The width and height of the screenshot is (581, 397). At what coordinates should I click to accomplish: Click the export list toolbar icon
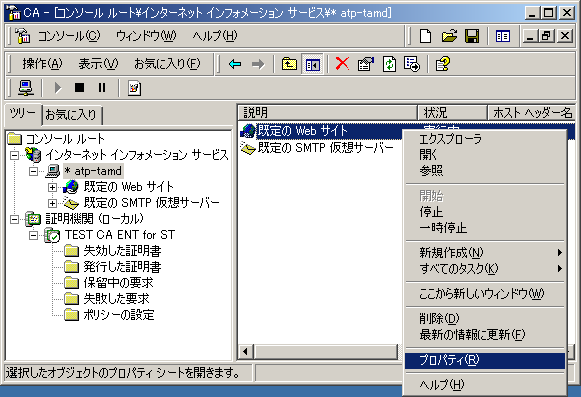[x=412, y=64]
